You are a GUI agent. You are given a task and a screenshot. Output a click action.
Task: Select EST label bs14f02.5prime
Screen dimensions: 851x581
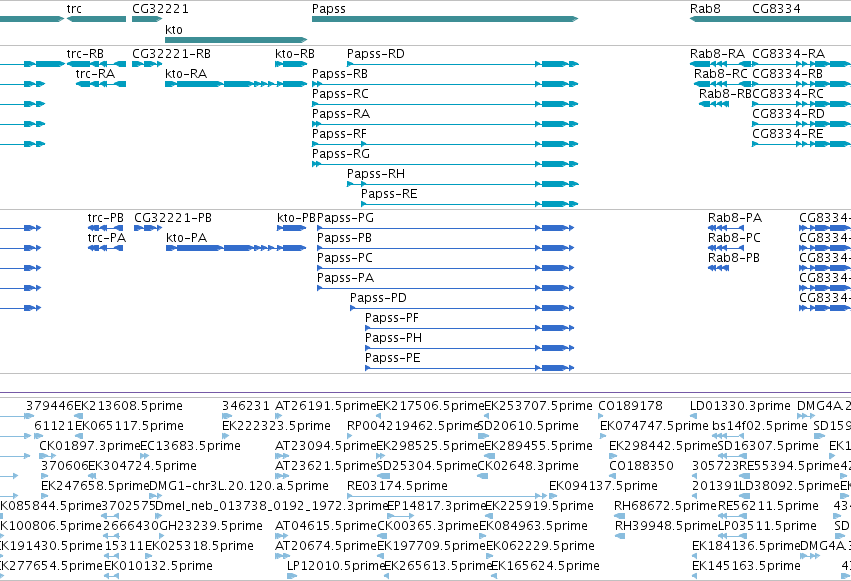coord(760,426)
